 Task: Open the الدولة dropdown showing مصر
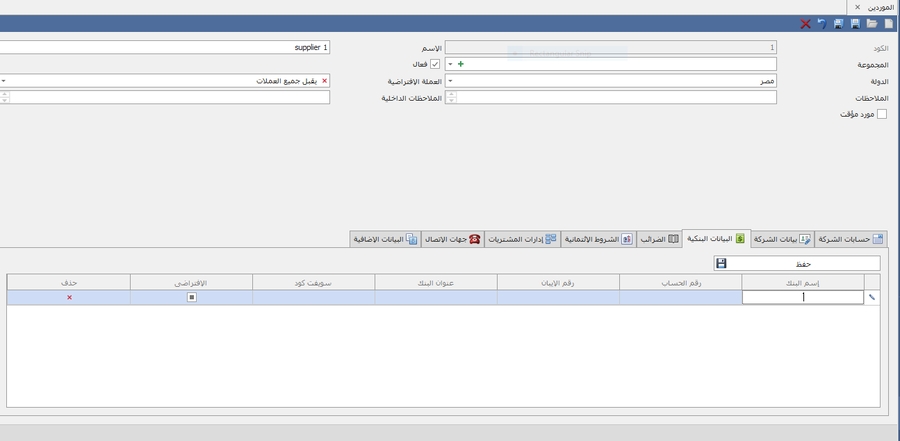[x=449, y=81]
